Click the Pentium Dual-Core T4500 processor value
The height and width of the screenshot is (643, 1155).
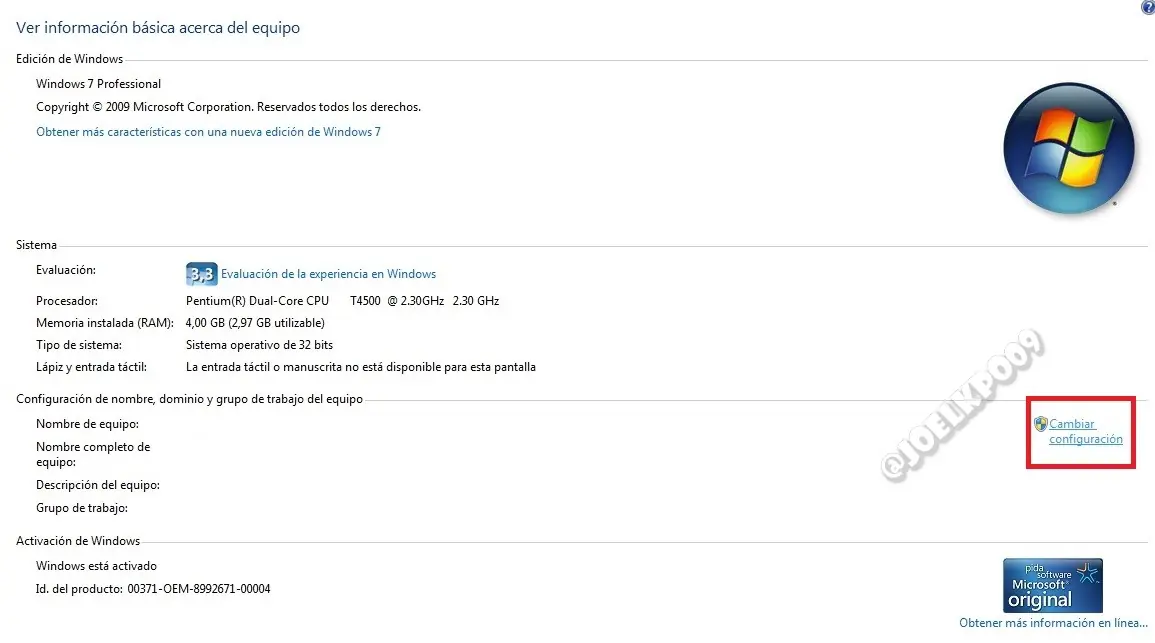tap(343, 301)
